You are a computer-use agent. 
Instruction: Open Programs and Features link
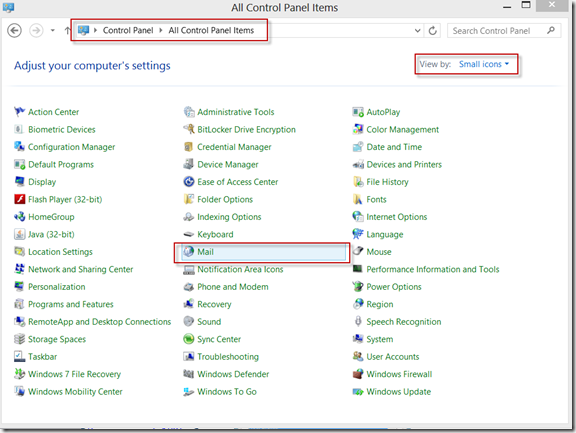pyautogui.click(x=71, y=304)
